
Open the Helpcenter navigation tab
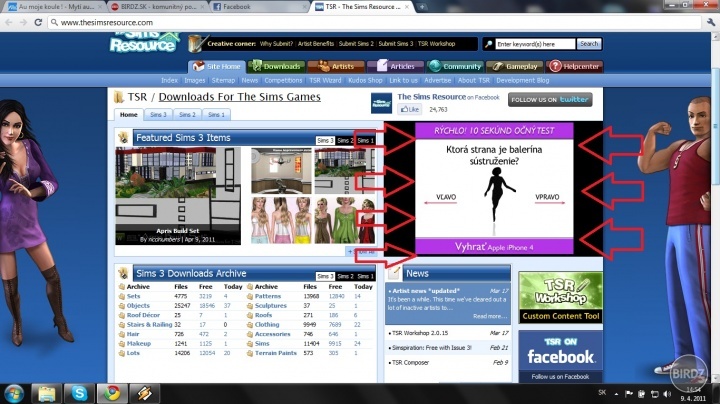tap(574, 67)
